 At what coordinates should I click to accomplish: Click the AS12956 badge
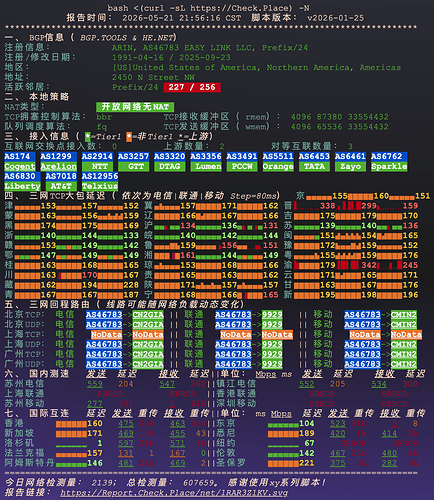pyautogui.click(x=100, y=176)
